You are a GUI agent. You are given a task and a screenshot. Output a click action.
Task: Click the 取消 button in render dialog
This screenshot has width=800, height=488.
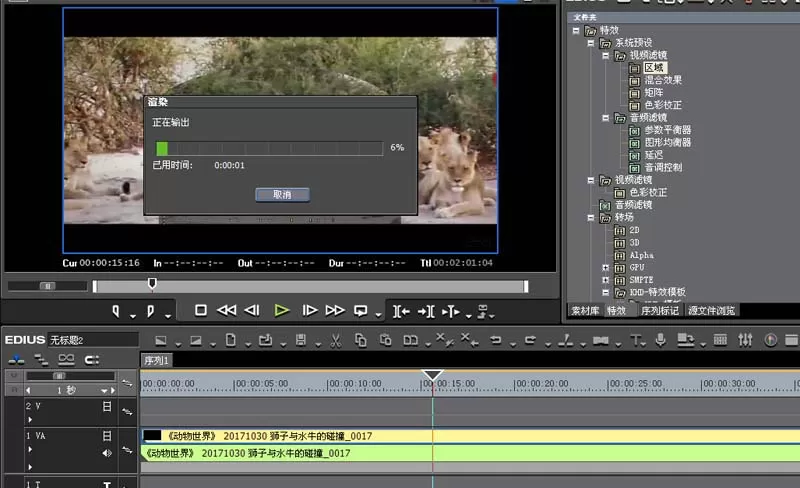282,194
